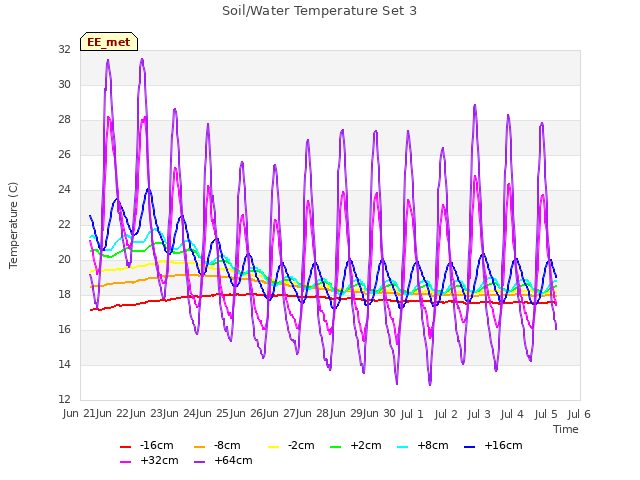Click the purple +64cm legend swatch

[x=200, y=462]
